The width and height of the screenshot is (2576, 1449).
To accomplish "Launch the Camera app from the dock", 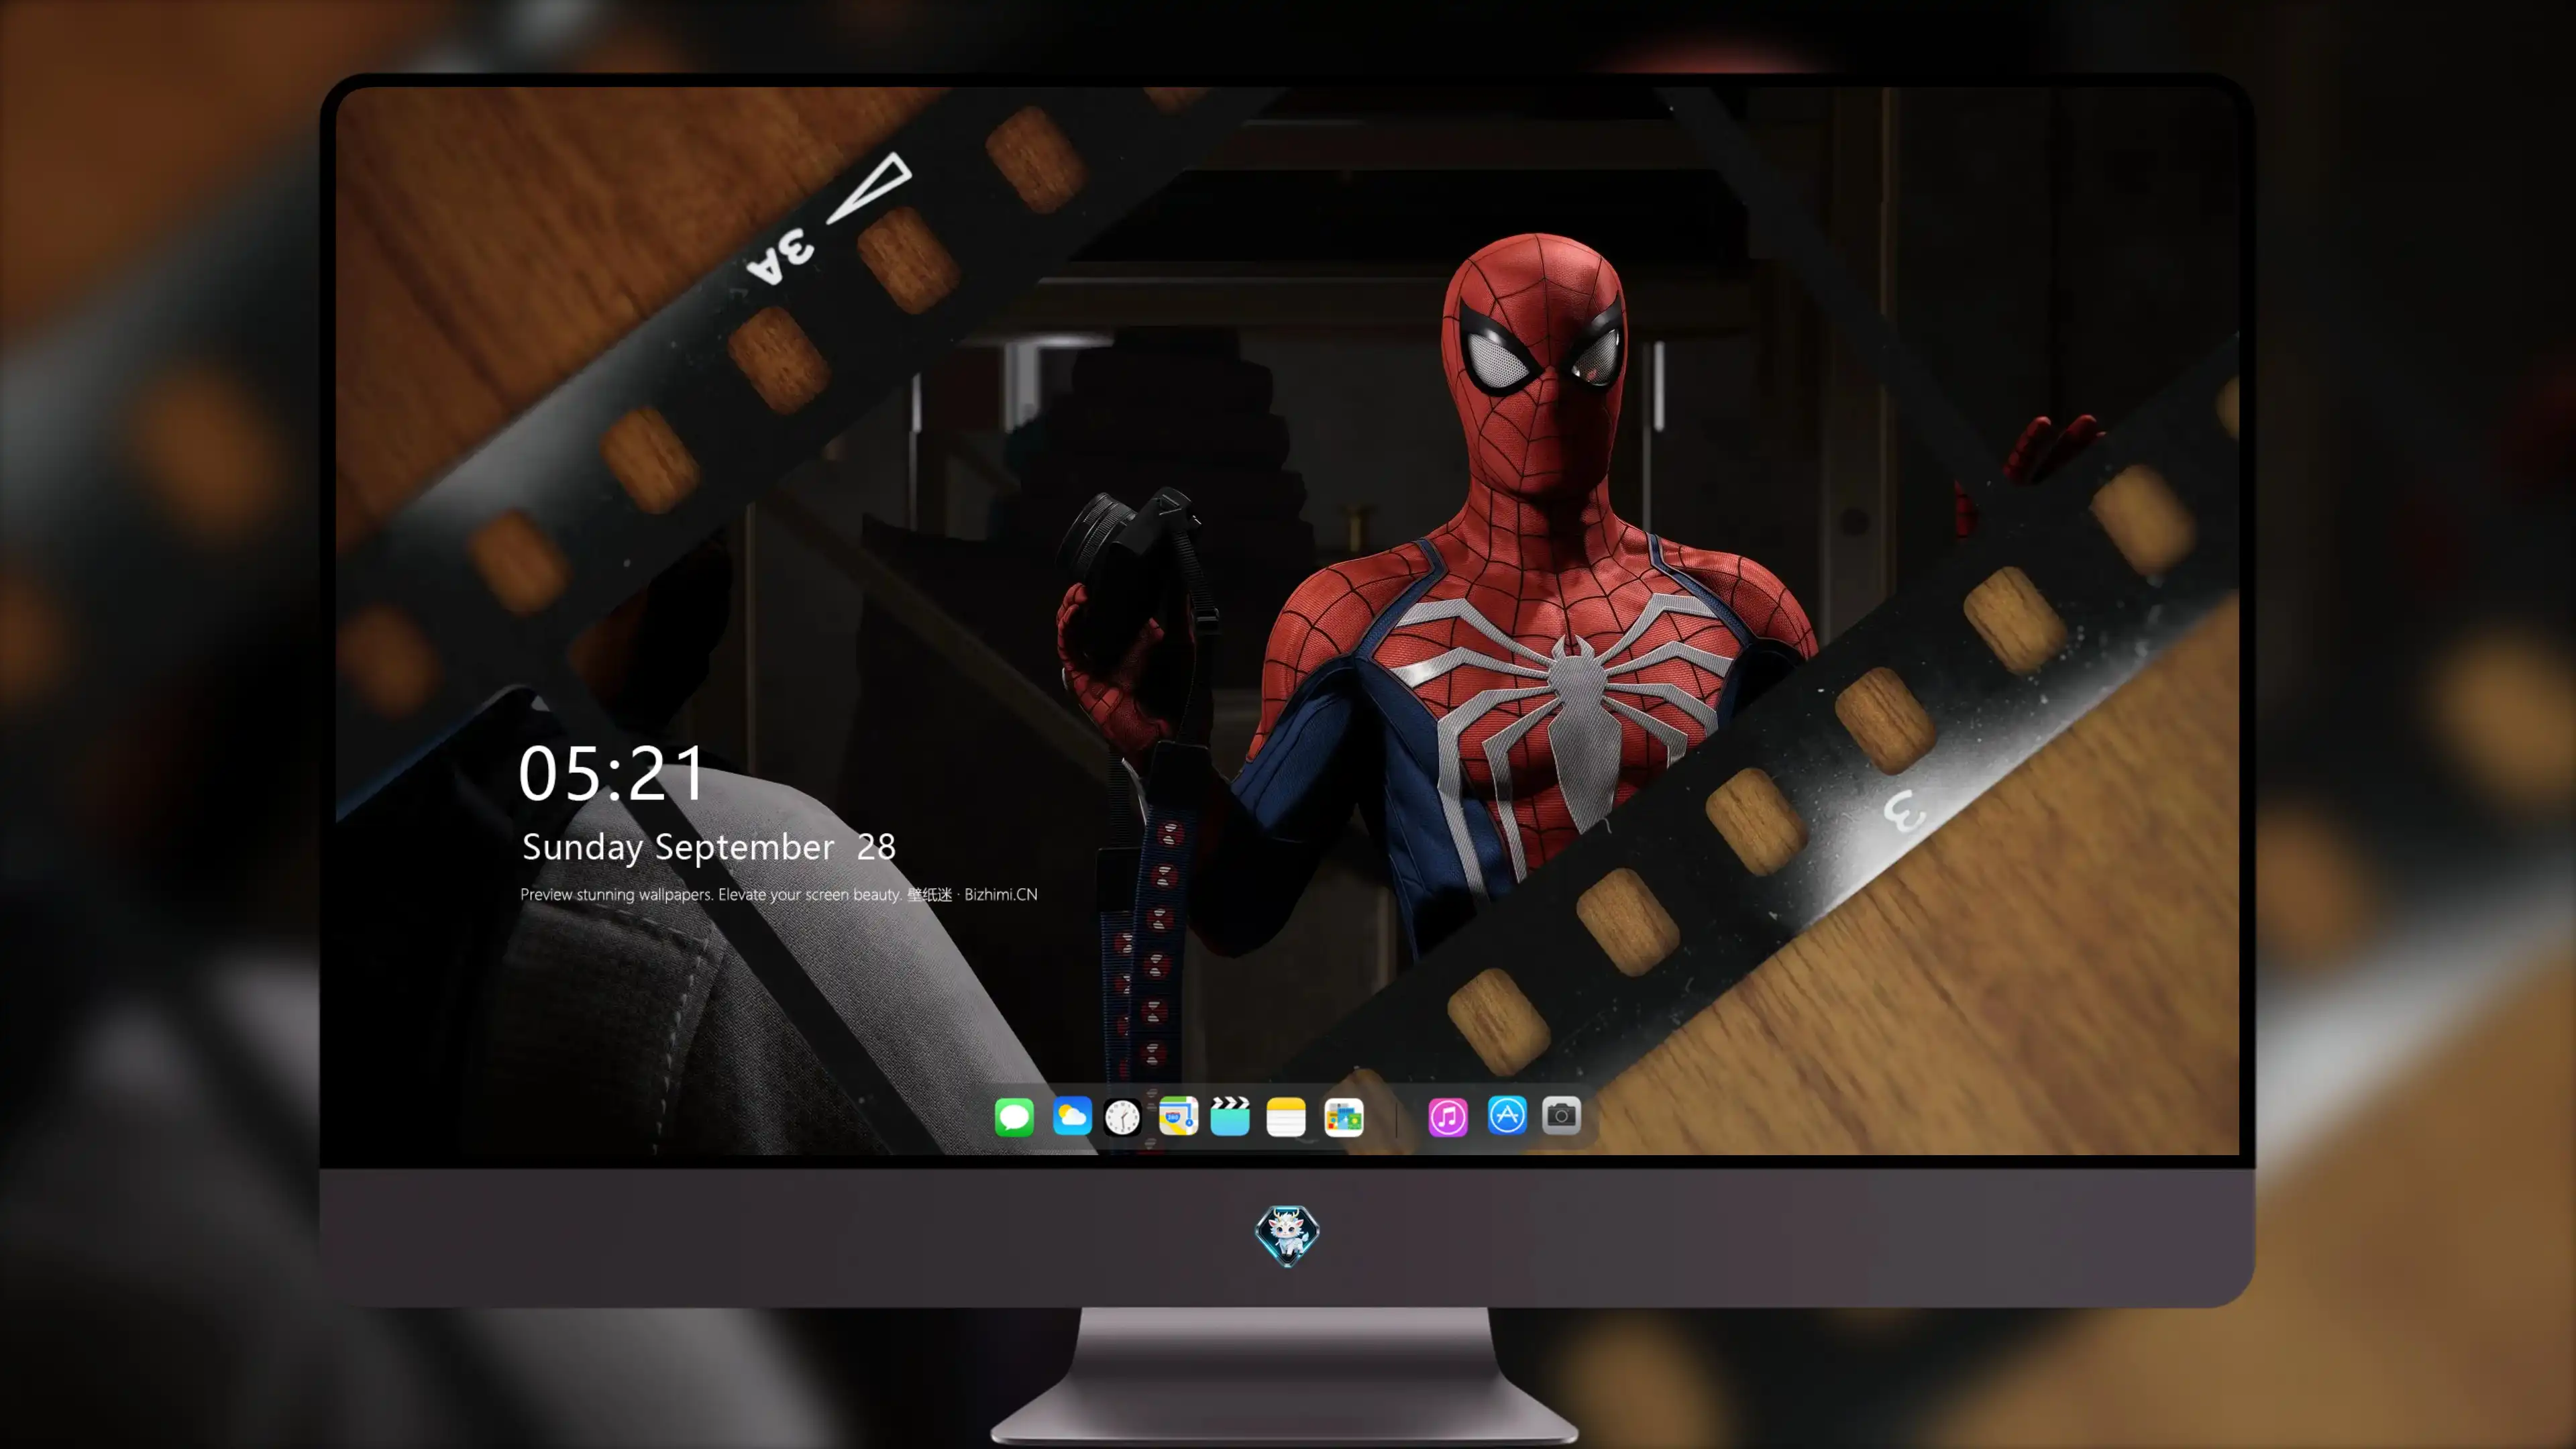I will tap(1561, 1116).
